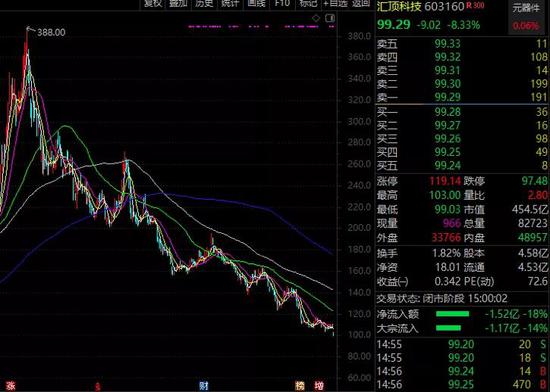This screenshot has height=392, width=550.
Task: Click the 380.0 price axis label
Action: pyautogui.click(x=359, y=36)
